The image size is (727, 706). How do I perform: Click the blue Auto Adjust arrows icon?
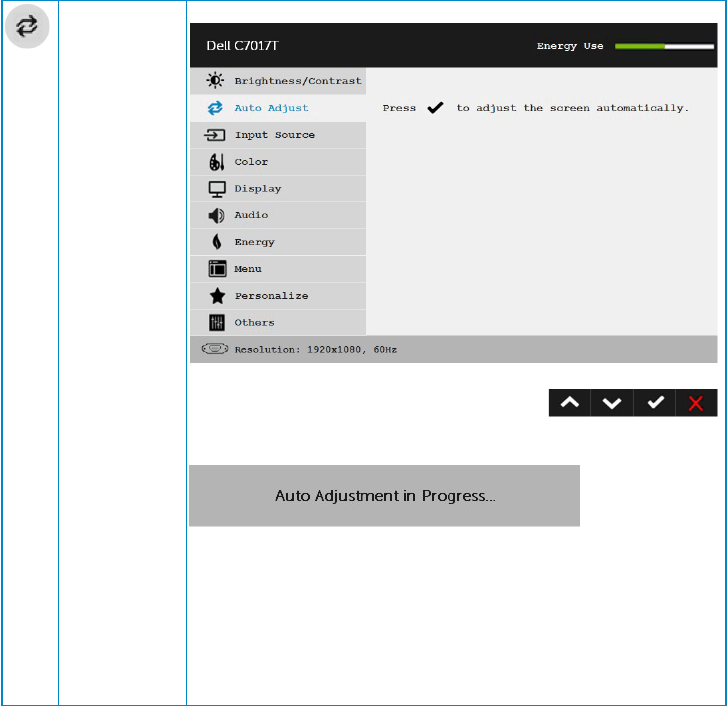215,108
